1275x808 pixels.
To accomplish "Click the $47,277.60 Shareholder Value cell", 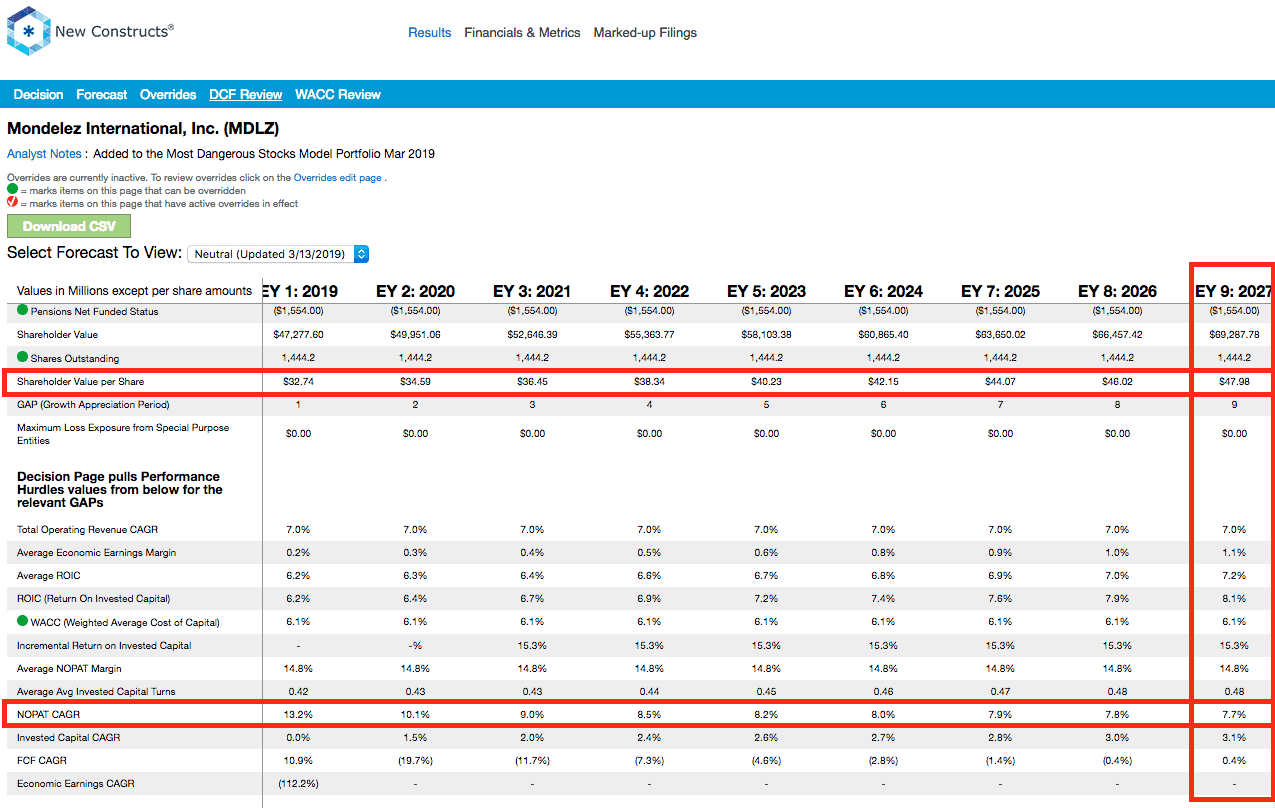I will coord(299,334).
